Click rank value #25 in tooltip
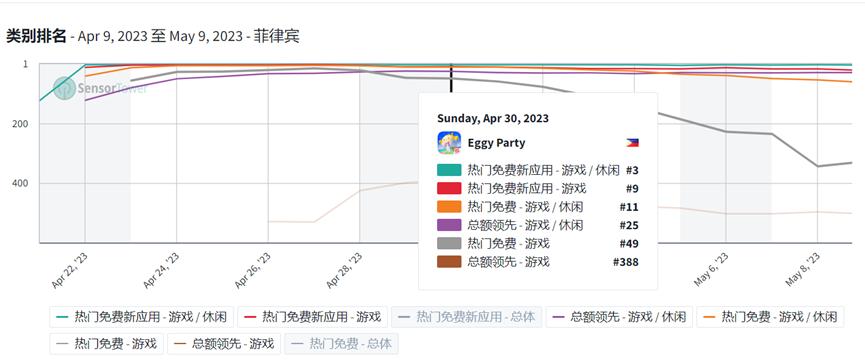Image resolution: width=865 pixels, height=360 pixels. click(629, 225)
